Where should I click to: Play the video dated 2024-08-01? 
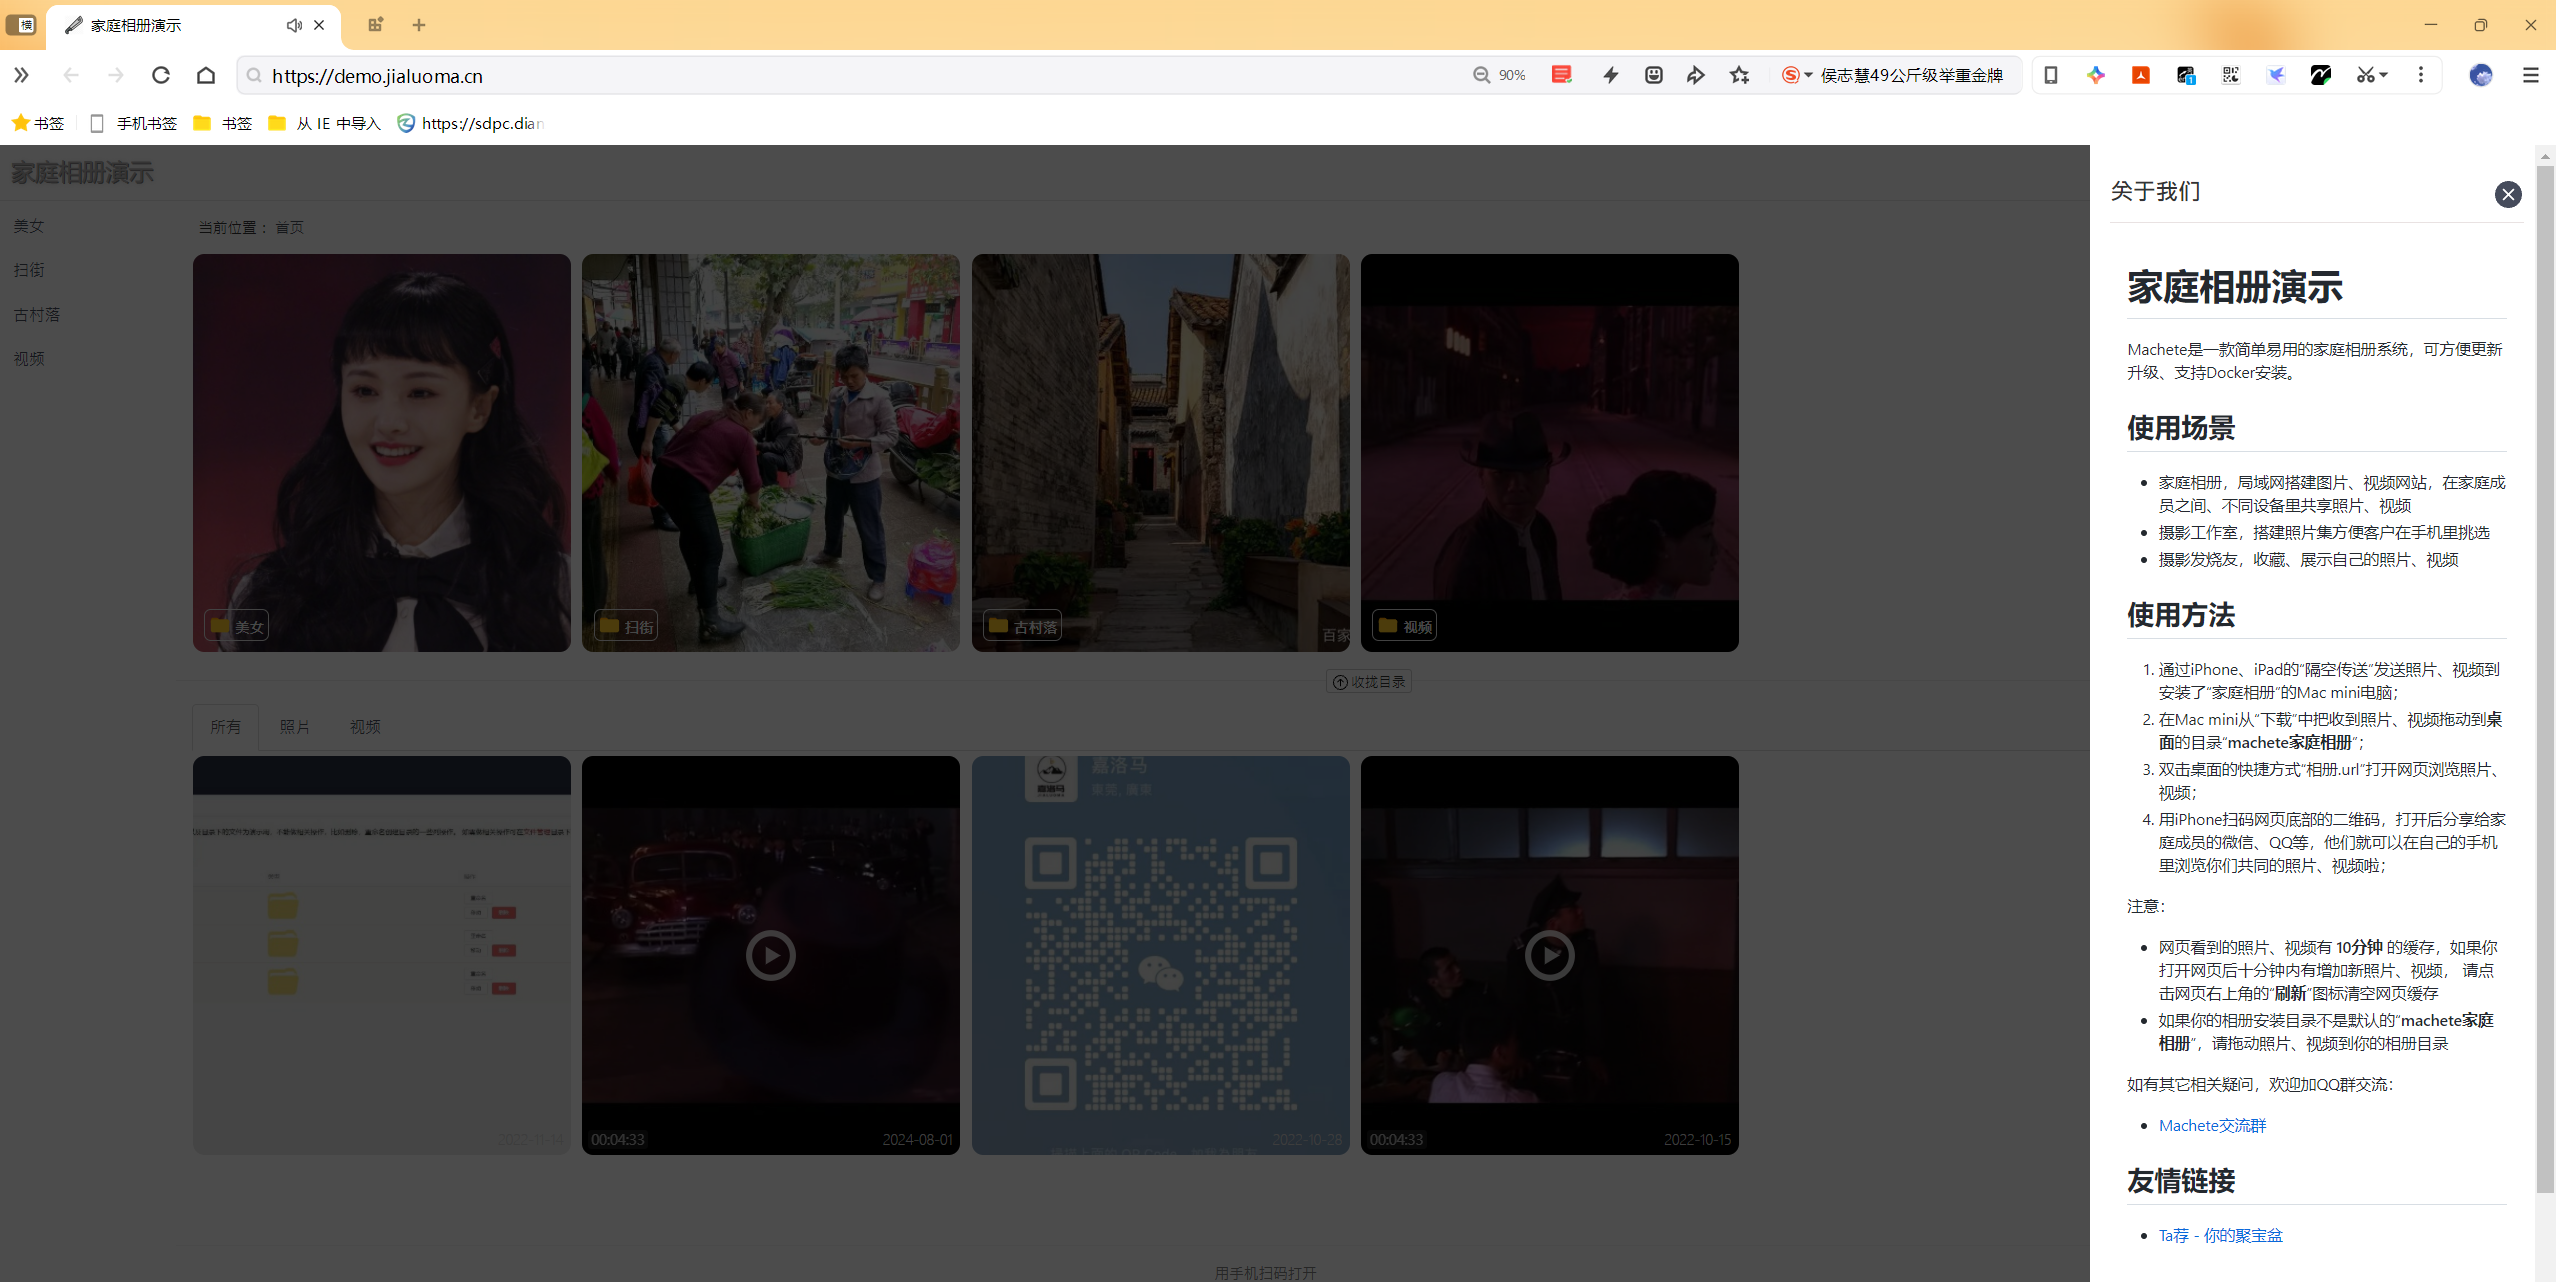[771, 955]
